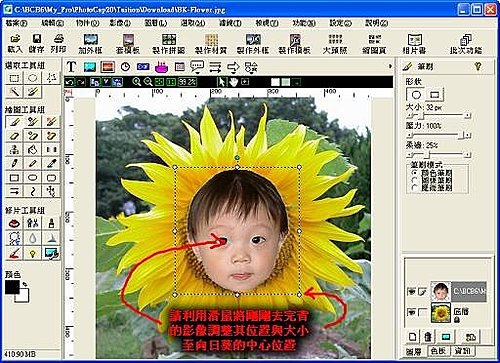Open the 製作材質 (make texture) tool
Image resolution: width=500 pixels, height=363 pixels.
pos(211,44)
